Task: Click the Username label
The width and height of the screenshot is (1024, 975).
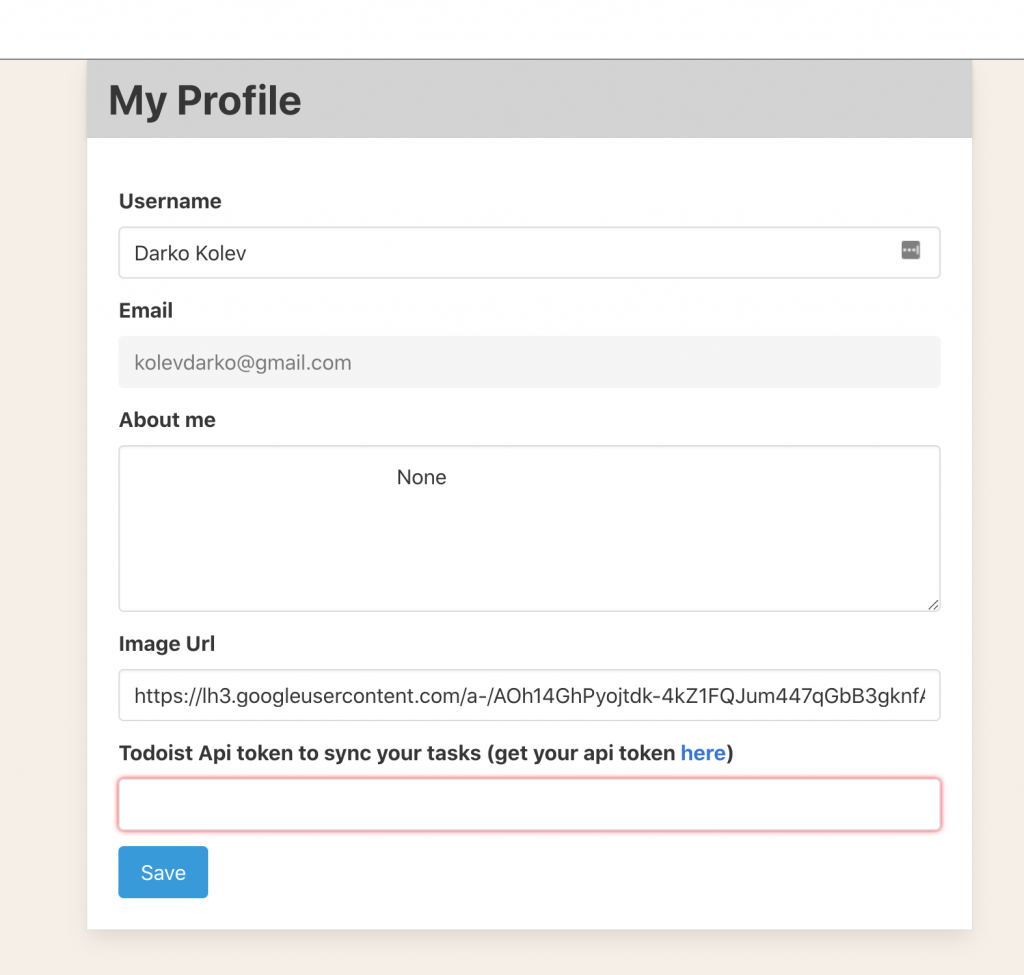Action: coord(170,201)
